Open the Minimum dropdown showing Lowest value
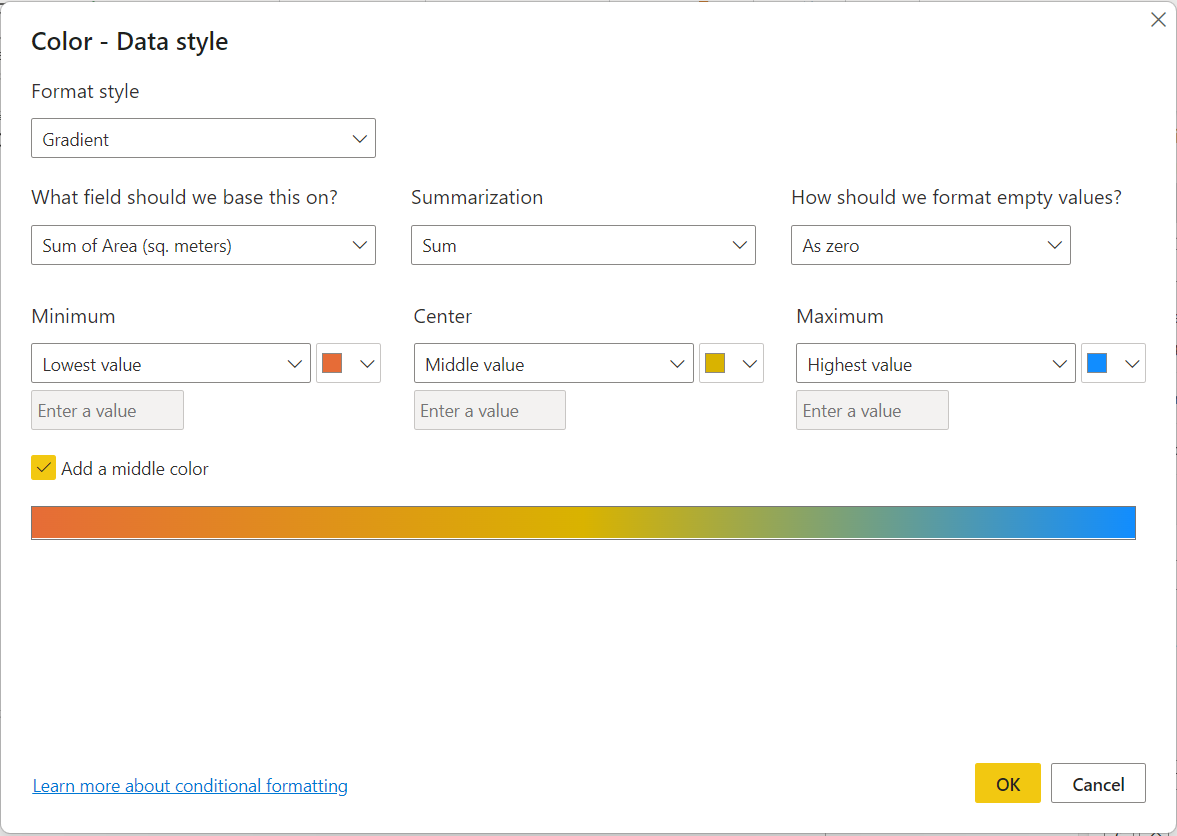Viewport: 1177px width, 836px height. coord(170,363)
